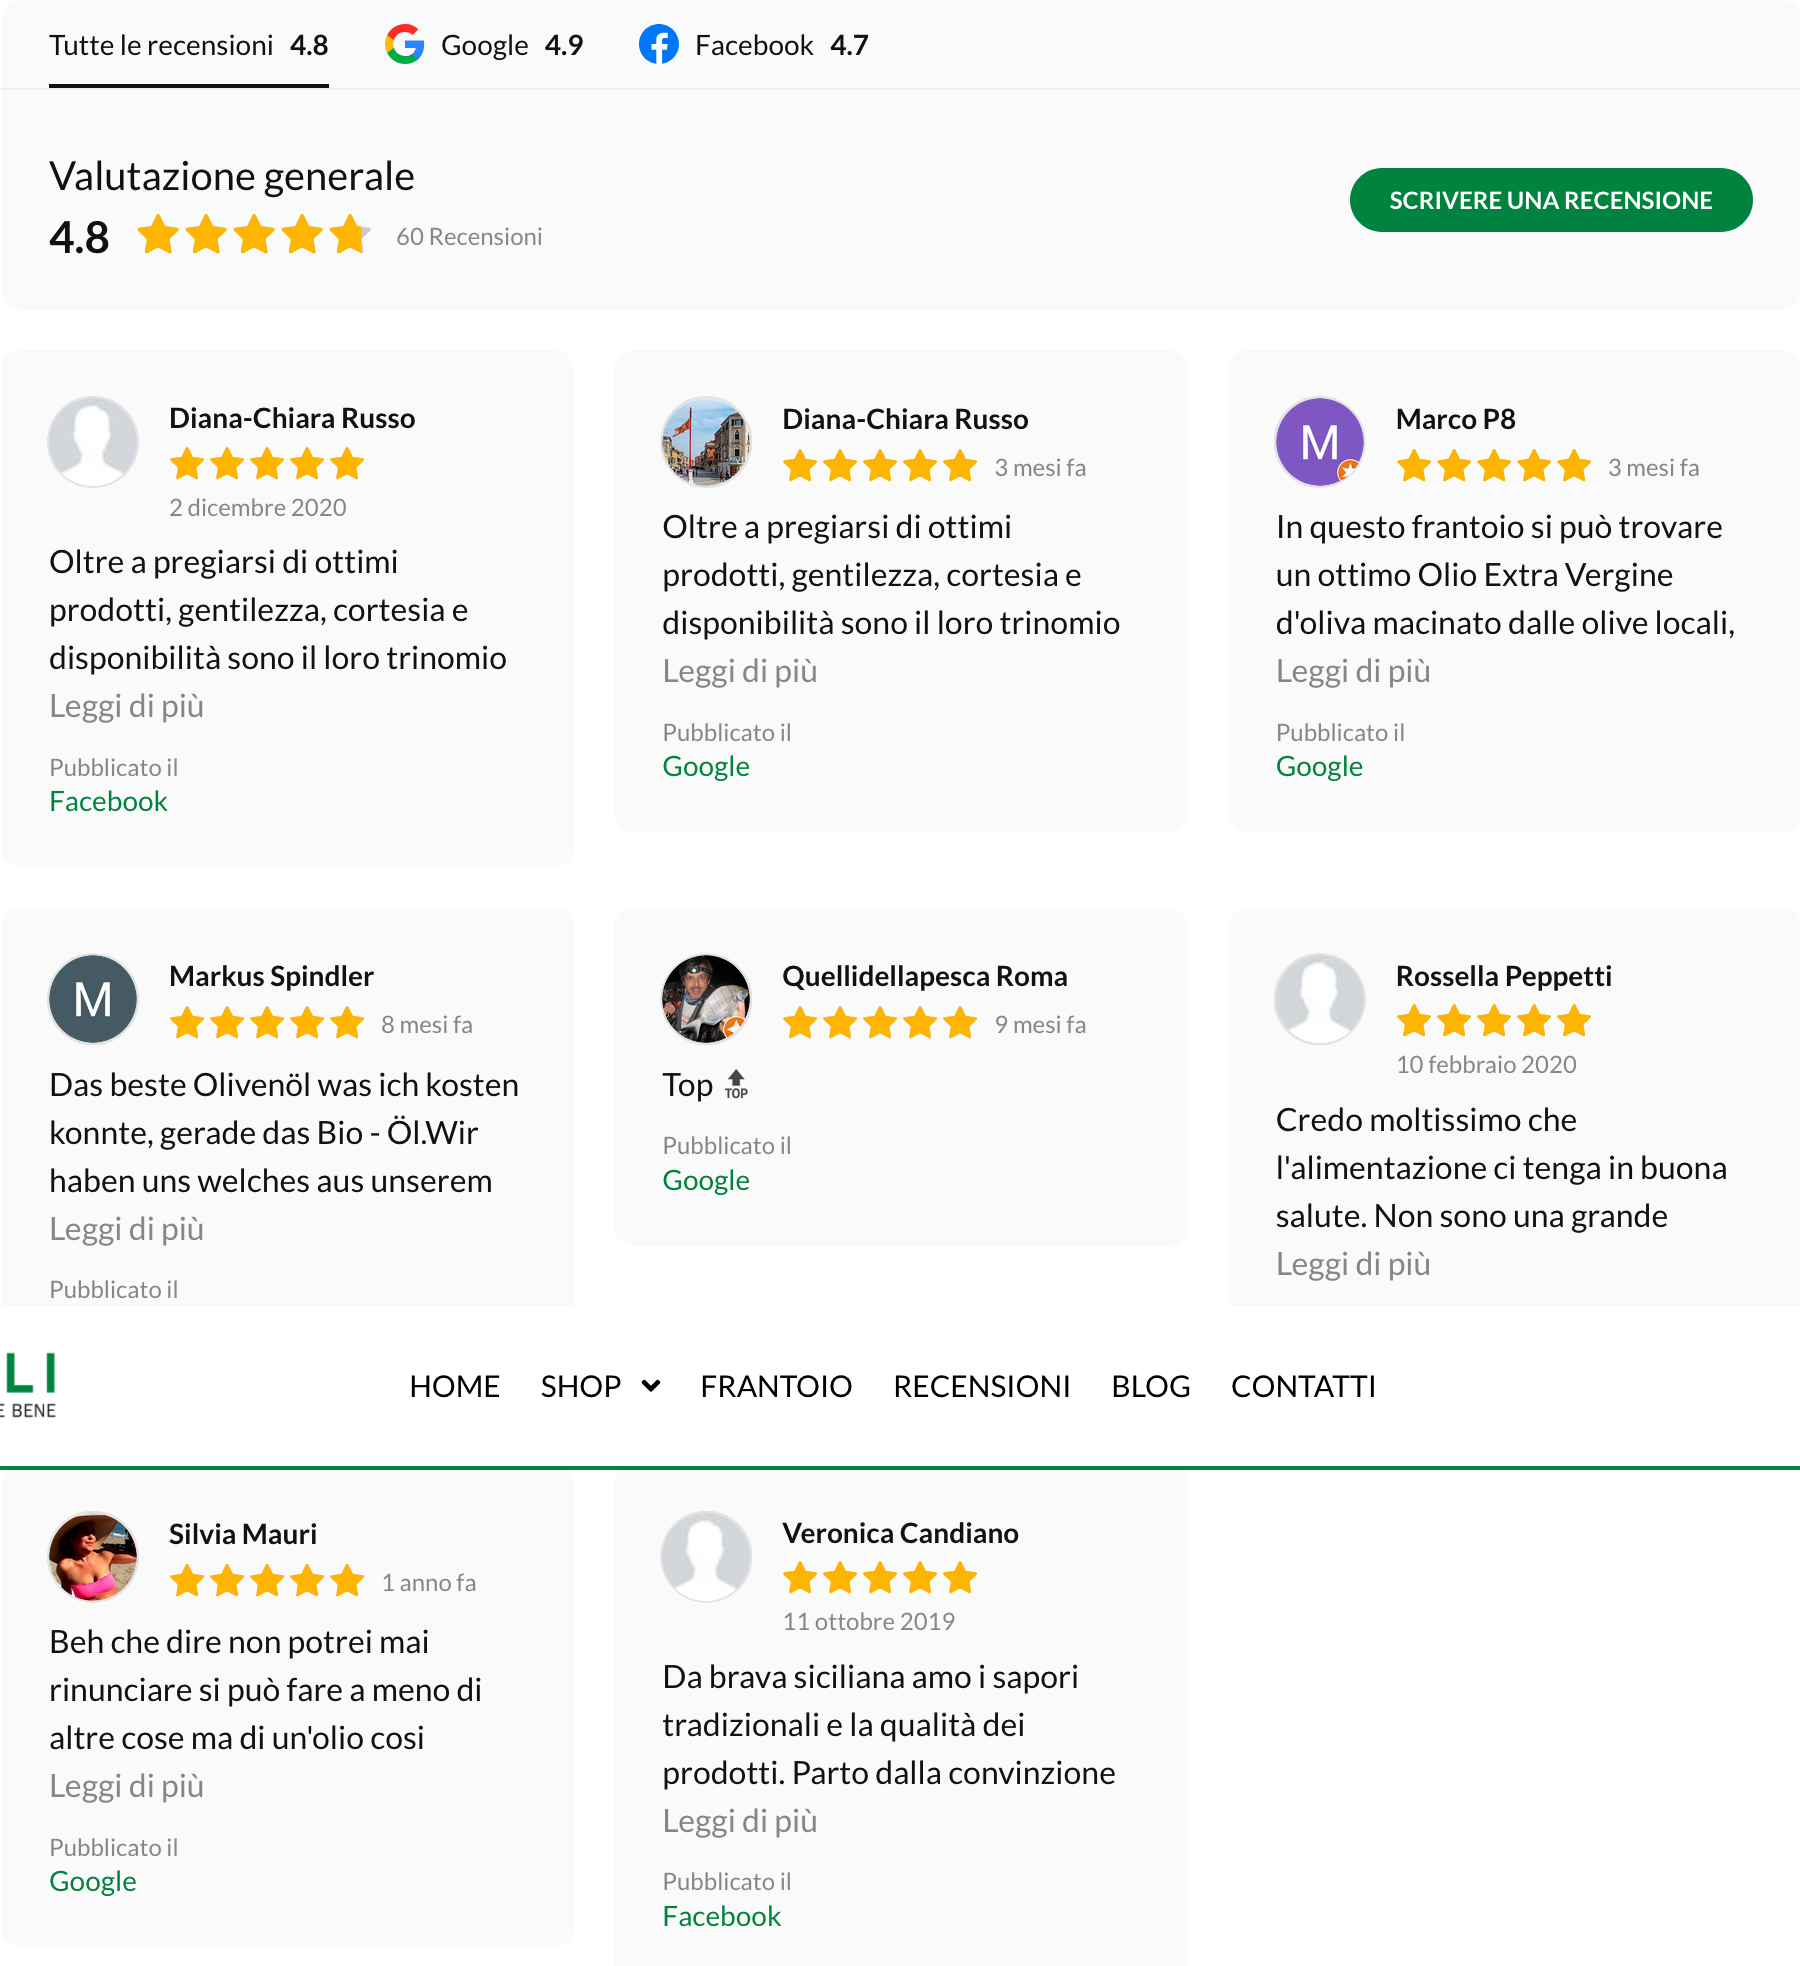Click the Facebook logo icon
The width and height of the screenshot is (1800, 1966).
point(659,45)
